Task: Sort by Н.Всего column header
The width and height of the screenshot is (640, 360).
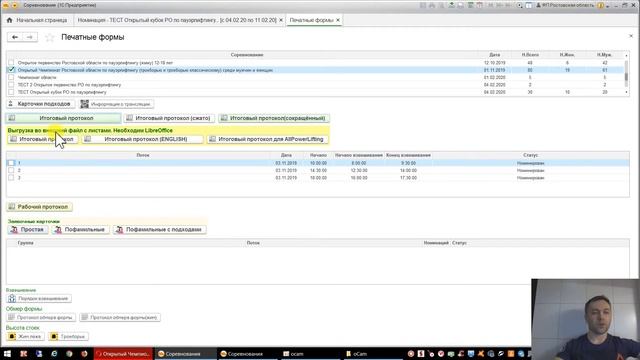Action: pyautogui.click(x=530, y=55)
